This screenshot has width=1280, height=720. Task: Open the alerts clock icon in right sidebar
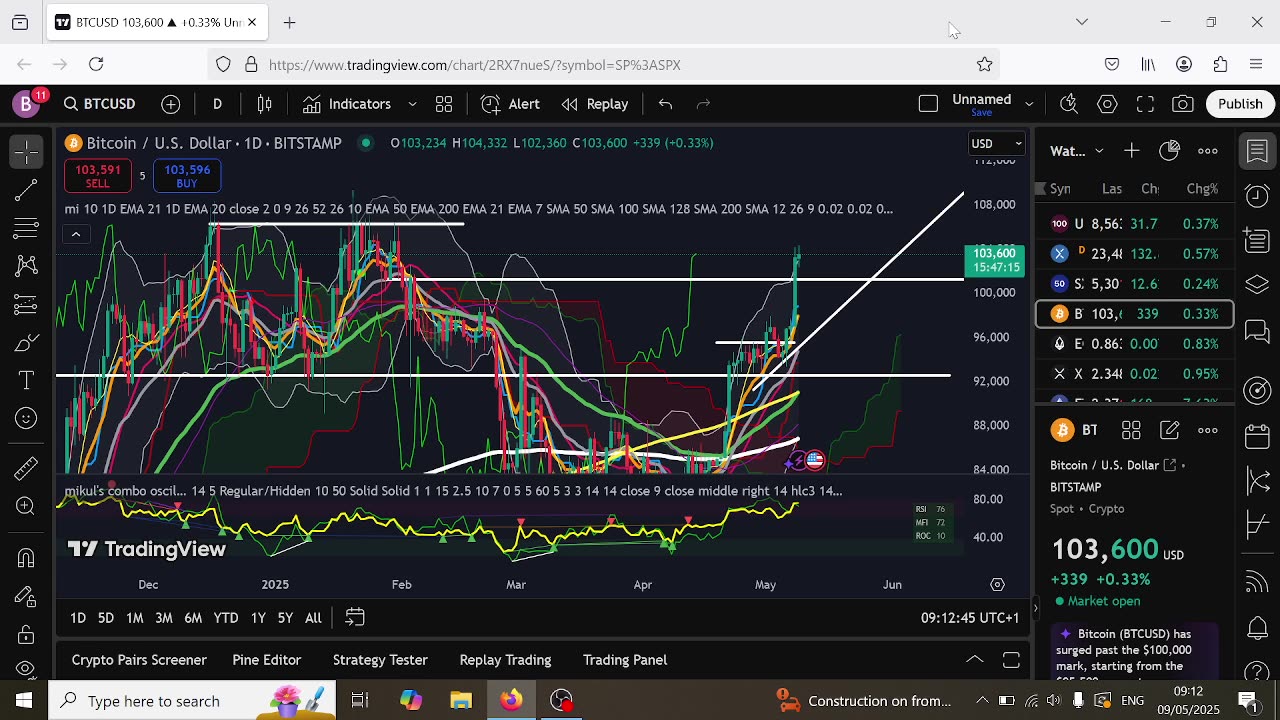click(x=1257, y=195)
